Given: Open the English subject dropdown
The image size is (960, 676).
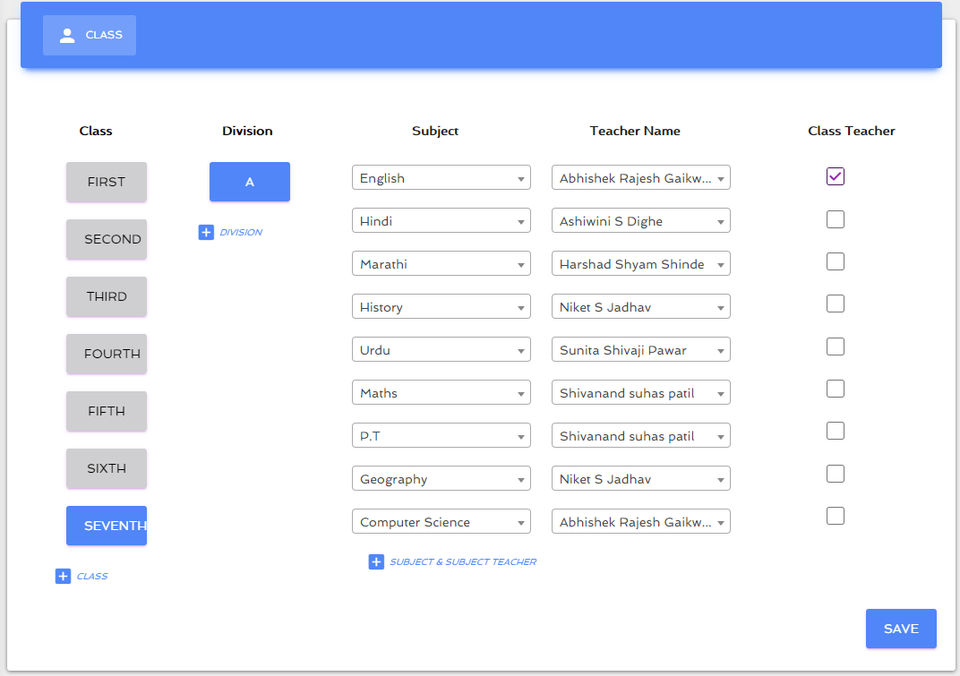Looking at the screenshot, I should click(x=441, y=178).
